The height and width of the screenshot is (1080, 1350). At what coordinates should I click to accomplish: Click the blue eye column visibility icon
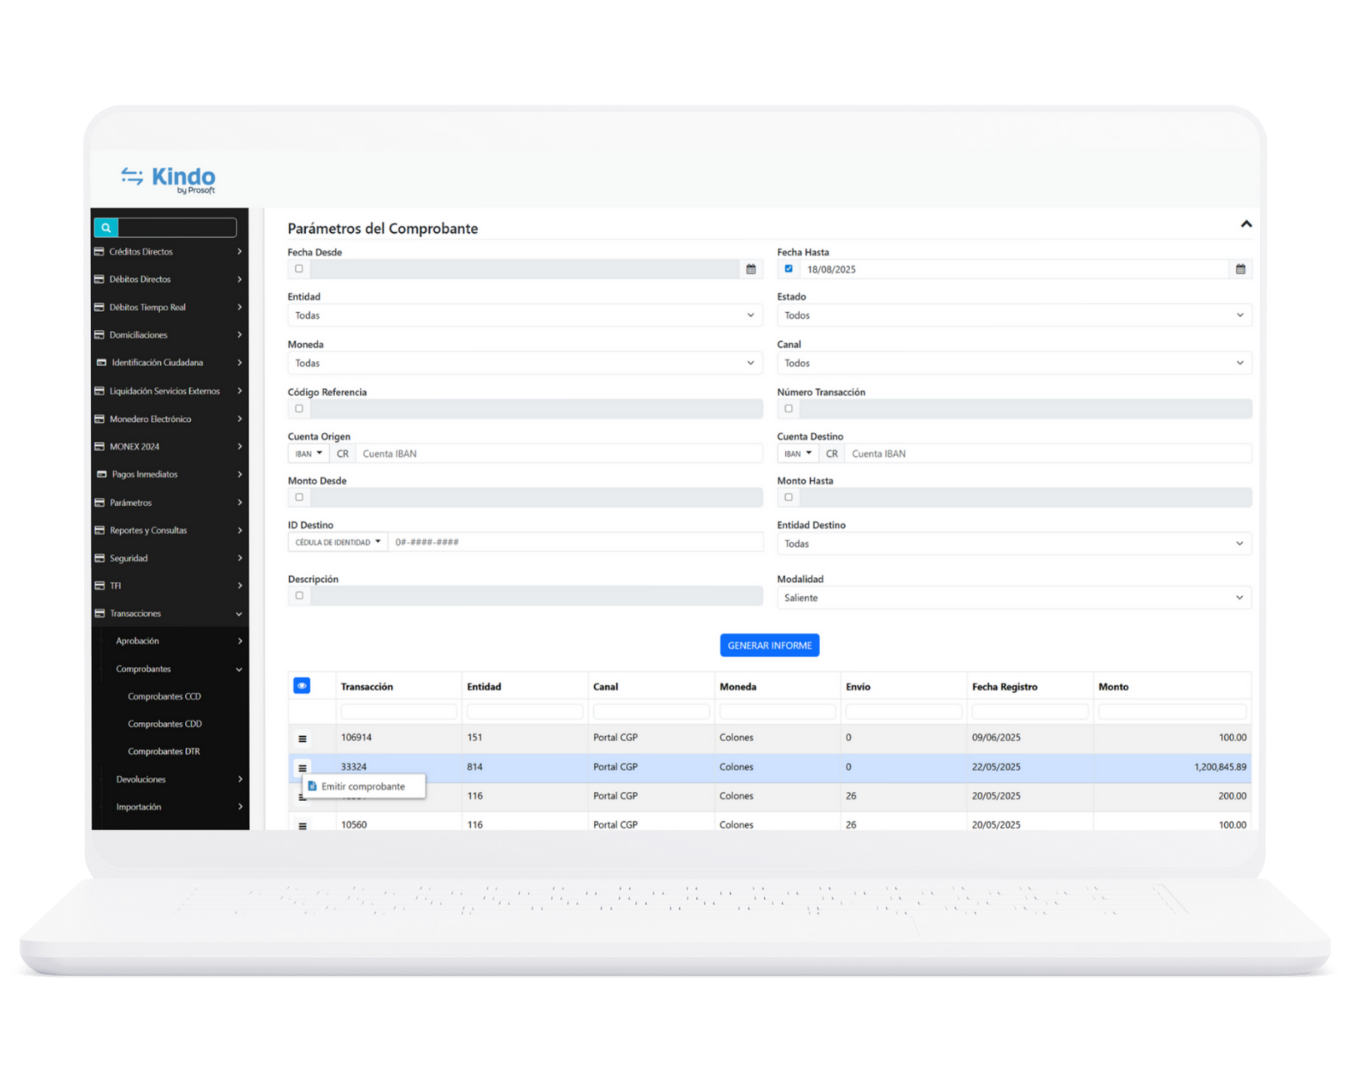pos(301,686)
